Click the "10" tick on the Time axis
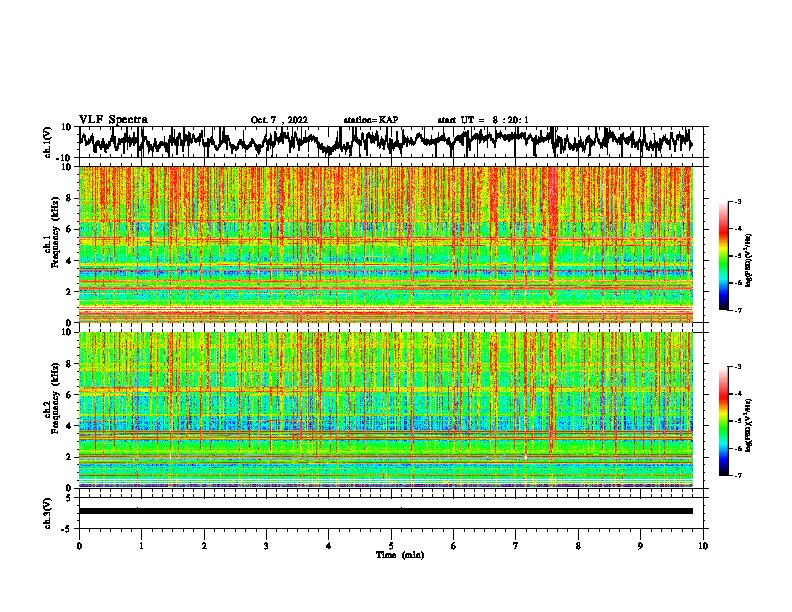 tap(703, 546)
